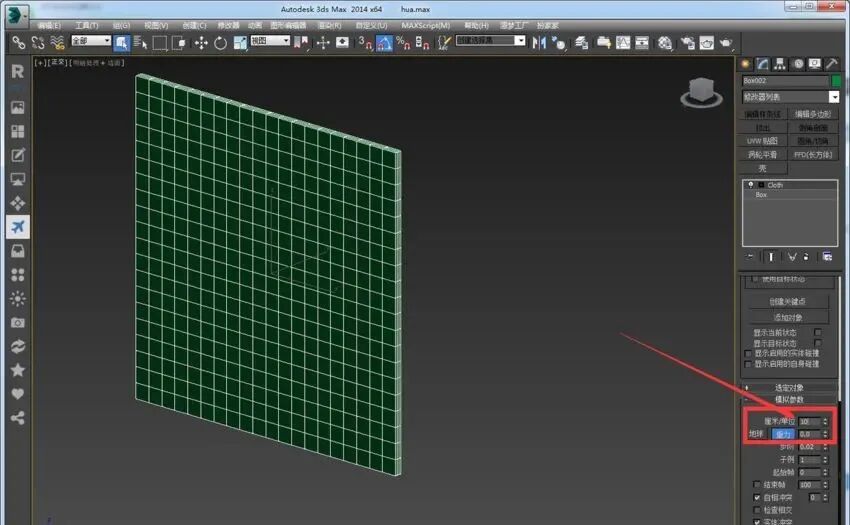Activate the Select and Scale tool

click(240, 43)
